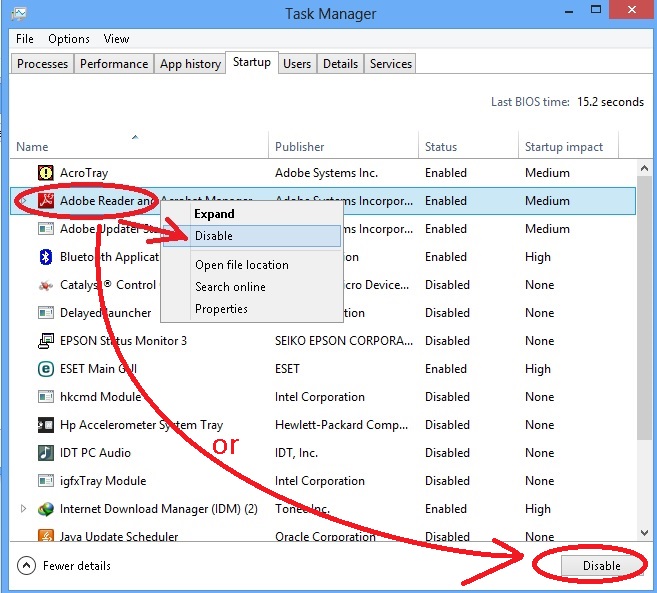Switch to the Performance tab
Image resolution: width=657 pixels, height=593 pixels.
114,64
